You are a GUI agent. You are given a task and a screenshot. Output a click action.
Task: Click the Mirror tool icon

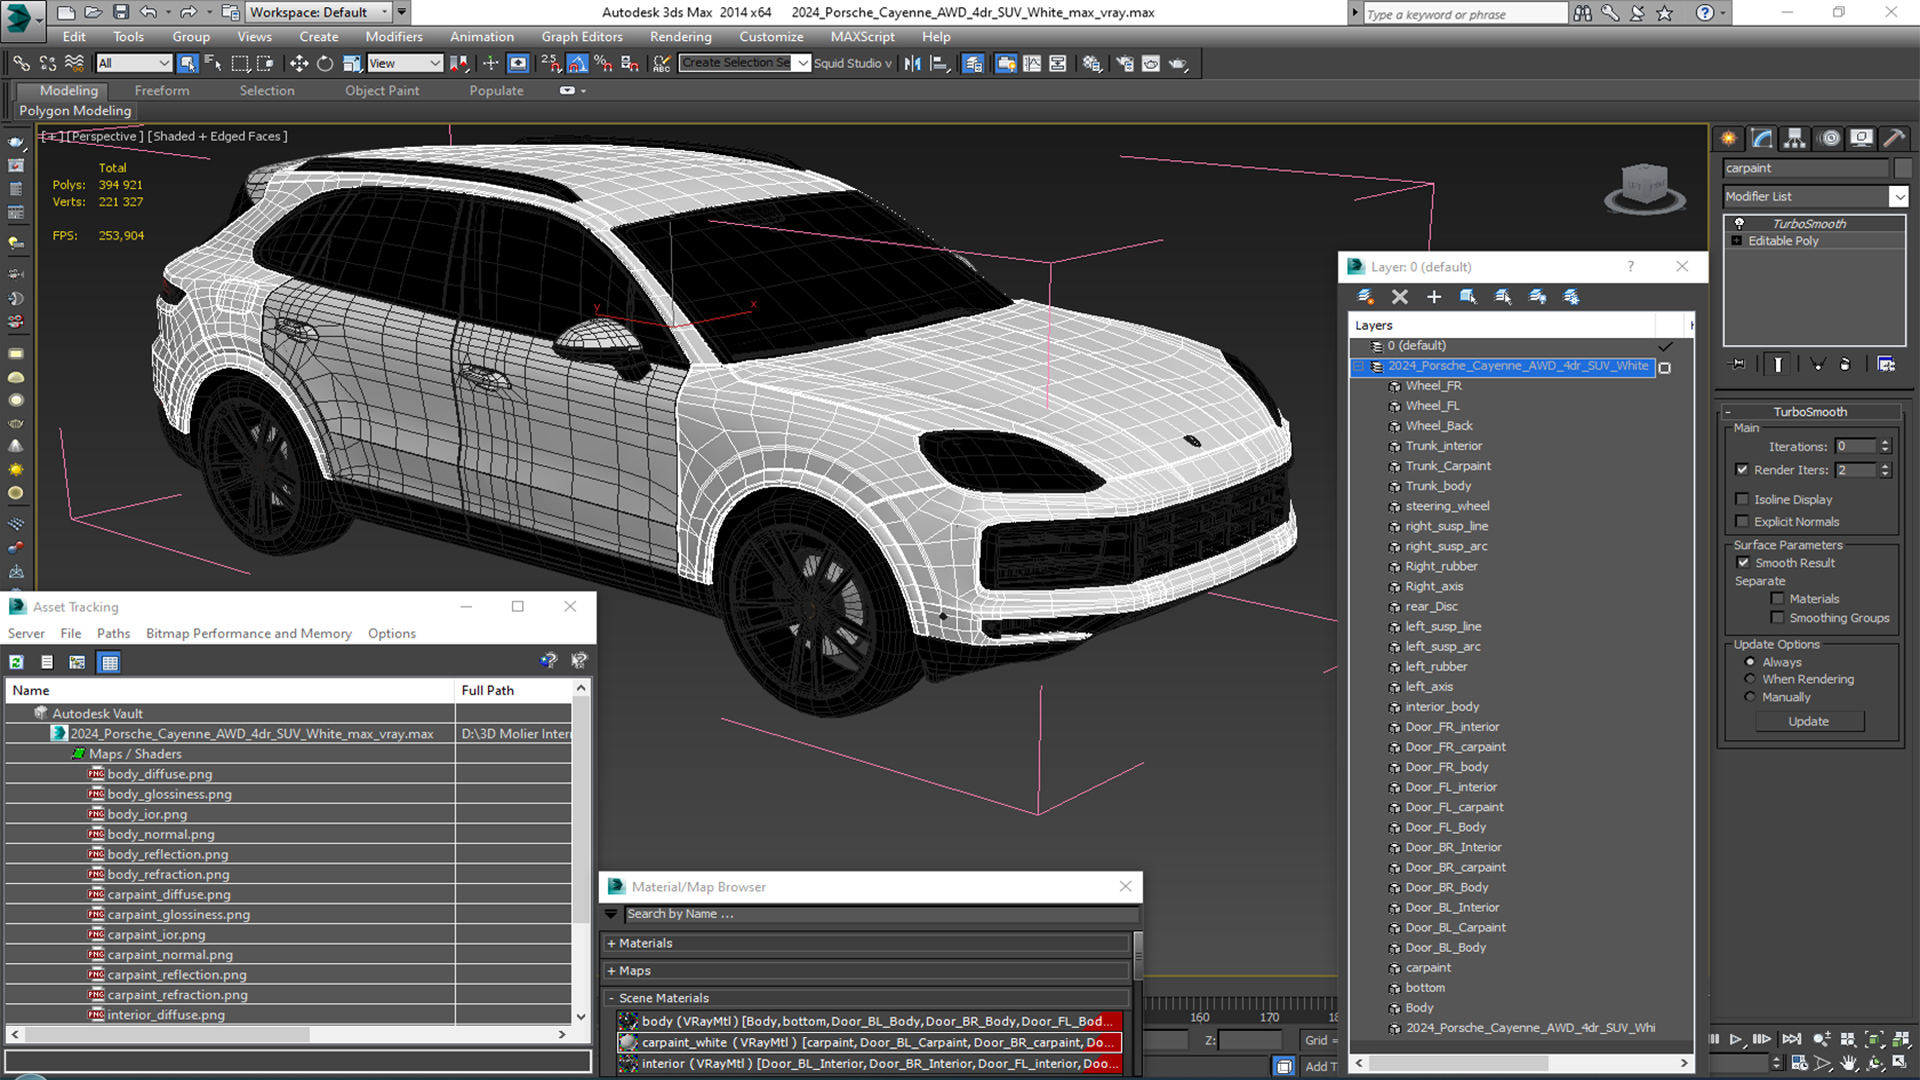(x=912, y=63)
